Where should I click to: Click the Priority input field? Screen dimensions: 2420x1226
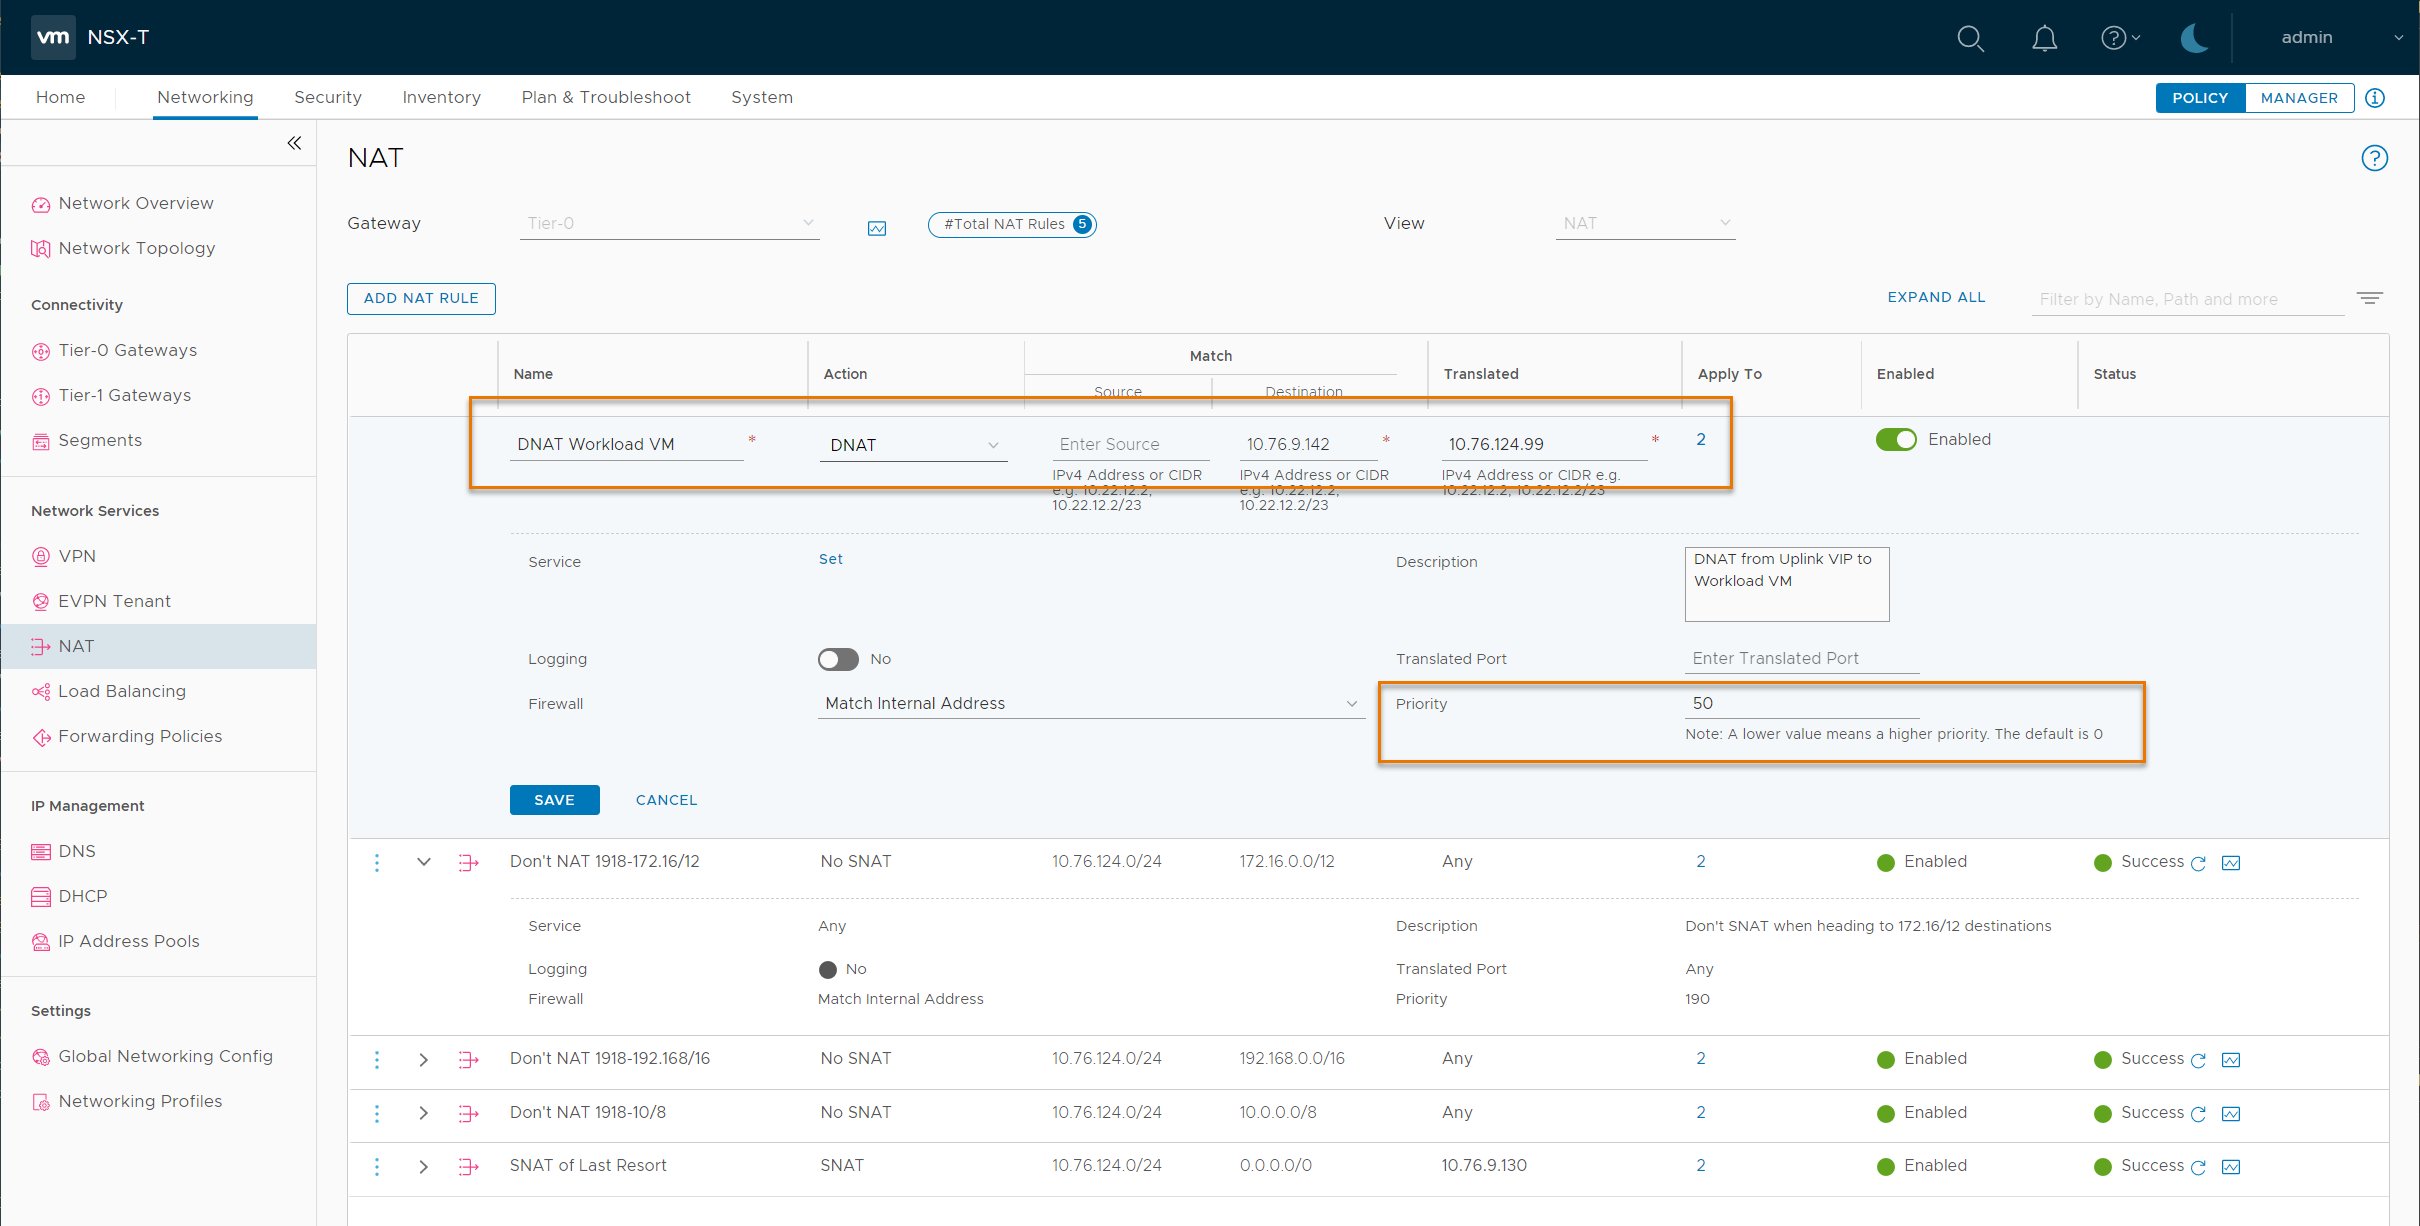(x=1800, y=703)
